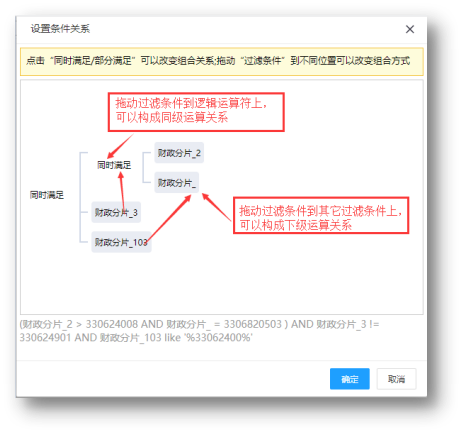Toggle the nested 同时满足 operator
Viewport: 465px width, 435px height.
114,165
